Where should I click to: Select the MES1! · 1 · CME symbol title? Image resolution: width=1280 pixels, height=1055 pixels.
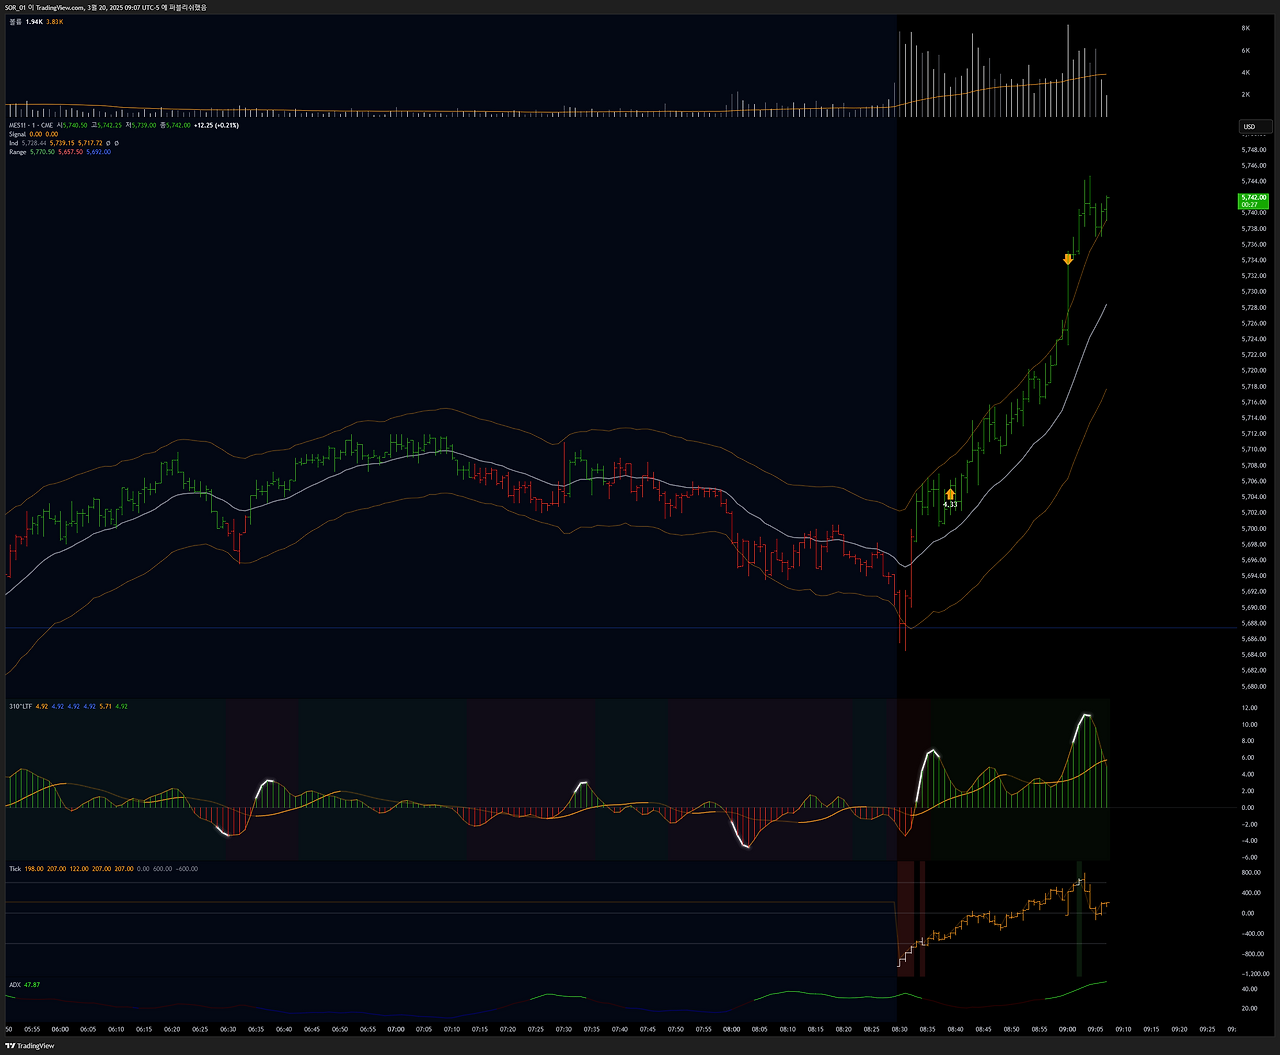pyautogui.click(x=32, y=125)
